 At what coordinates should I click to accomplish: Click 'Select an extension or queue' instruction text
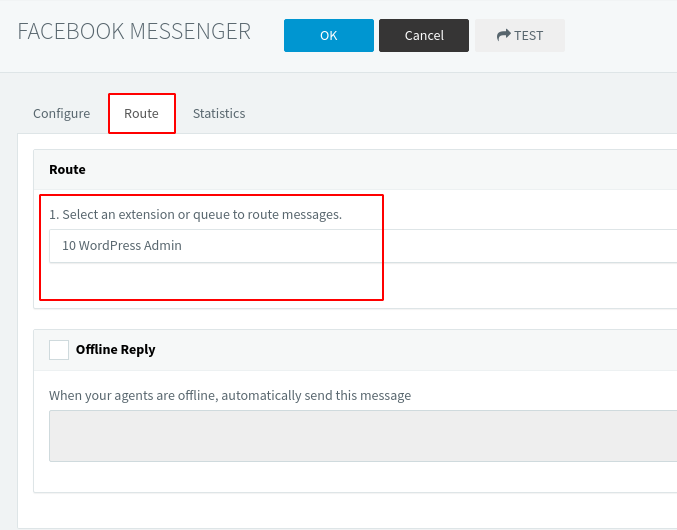[196, 215]
